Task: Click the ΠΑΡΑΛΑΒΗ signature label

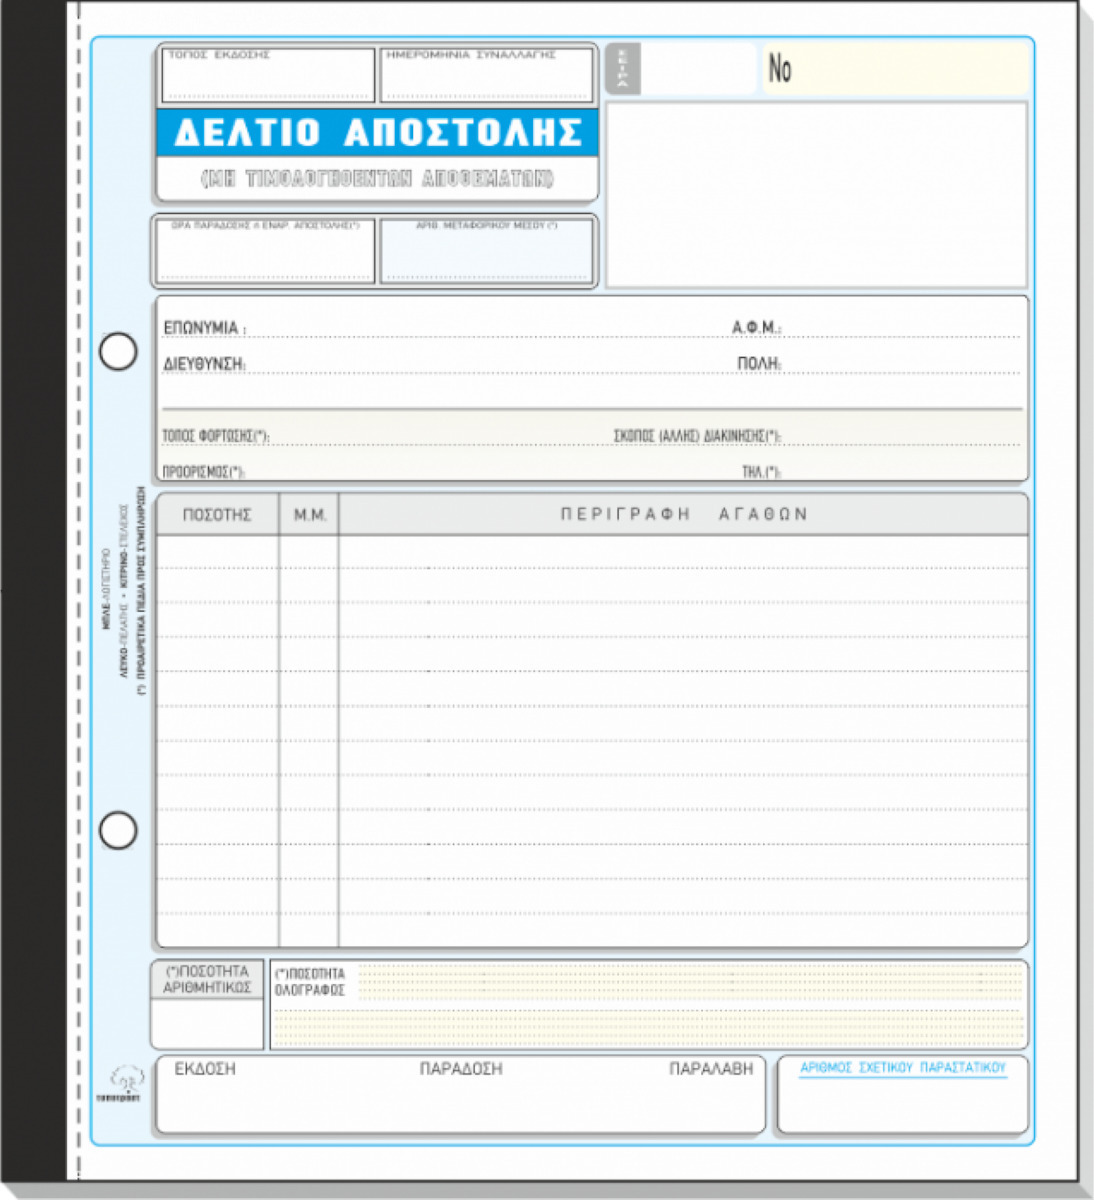Action: click(x=711, y=1069)
